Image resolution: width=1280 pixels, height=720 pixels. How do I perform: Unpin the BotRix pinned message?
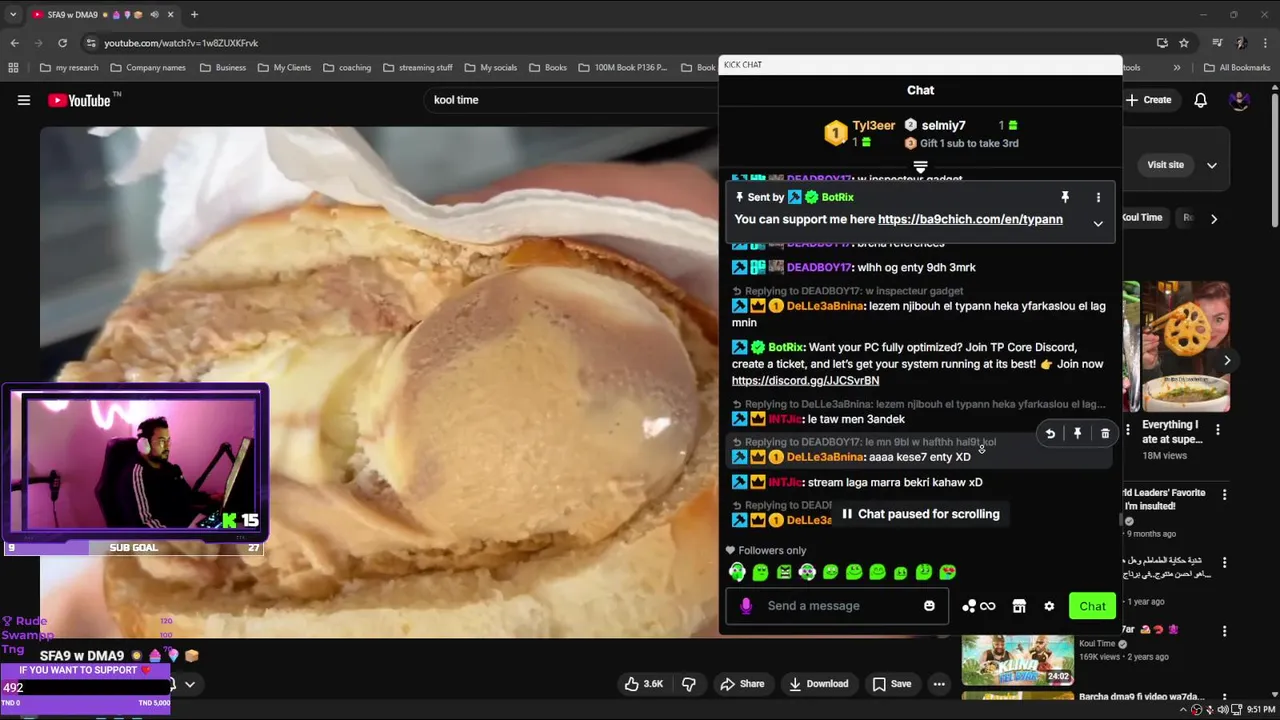pos(1065,198)
